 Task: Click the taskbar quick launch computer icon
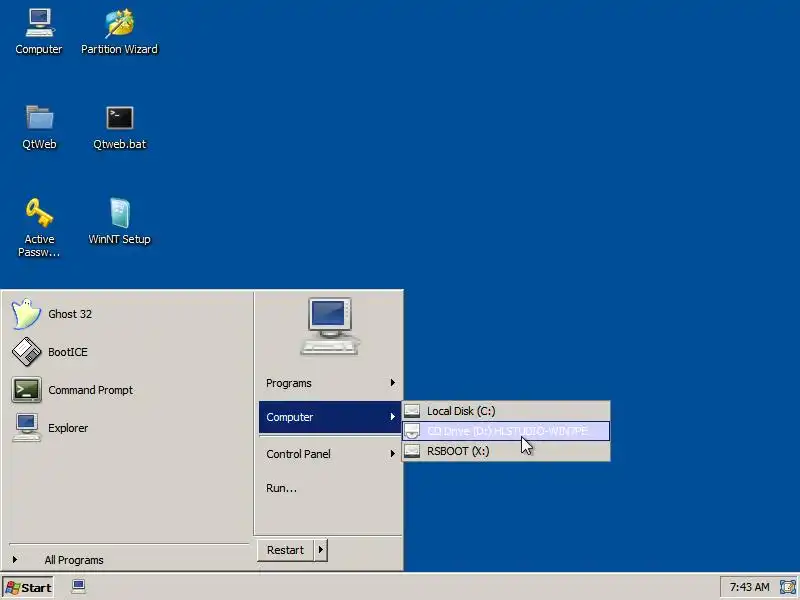point(78,587)
